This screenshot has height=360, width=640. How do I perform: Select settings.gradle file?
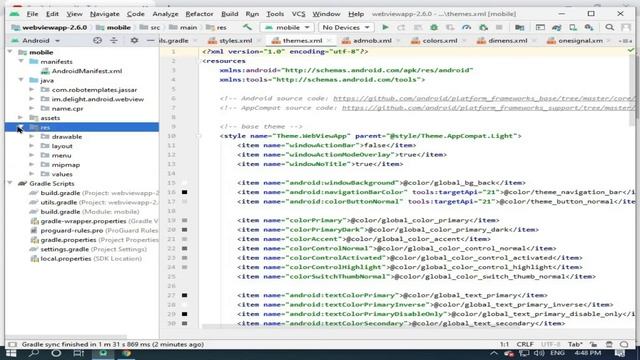coord(88,249)
